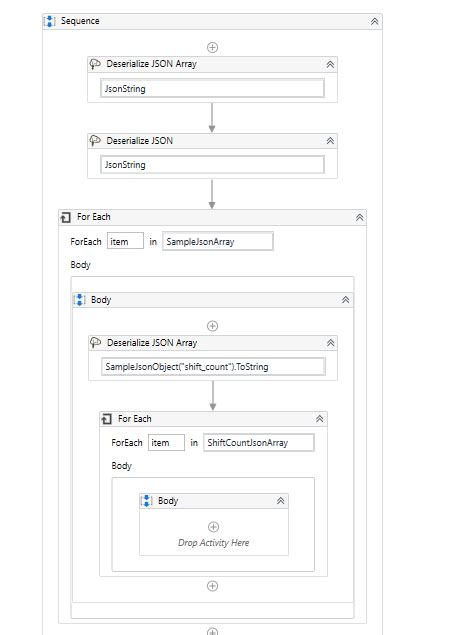468x635 pixels.
Task: Collapse the innermost Body sequence
Action: (281, 501)
